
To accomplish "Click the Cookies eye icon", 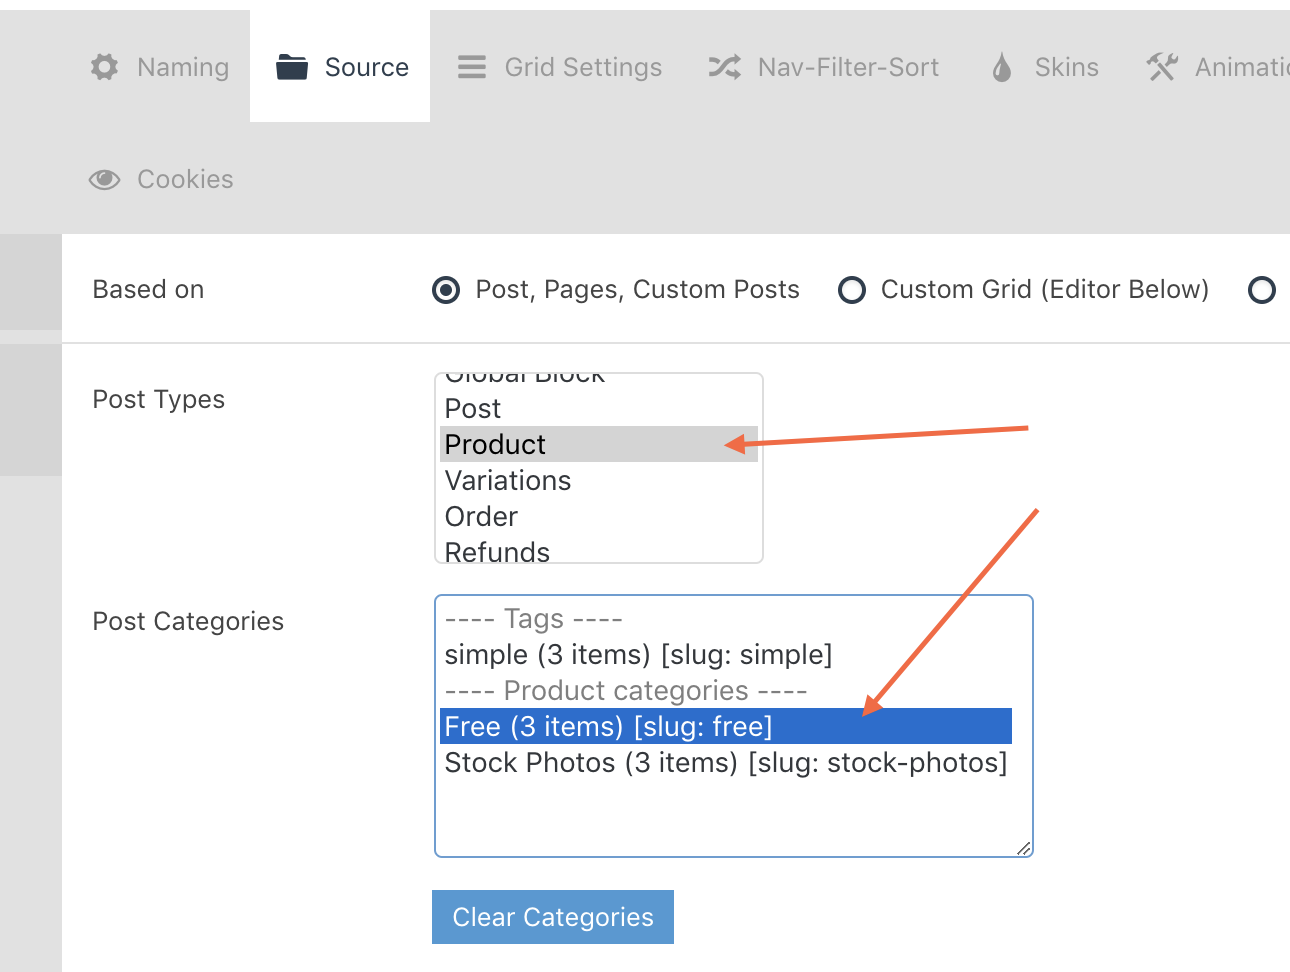I will coord(104,179).
